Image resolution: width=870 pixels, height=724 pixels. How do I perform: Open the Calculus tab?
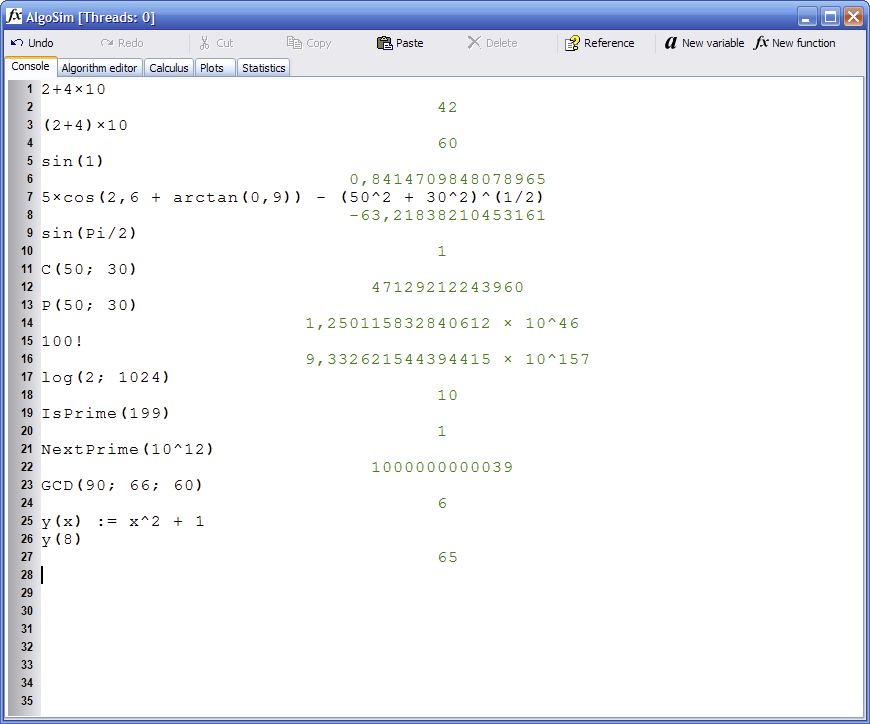point(169,68)
